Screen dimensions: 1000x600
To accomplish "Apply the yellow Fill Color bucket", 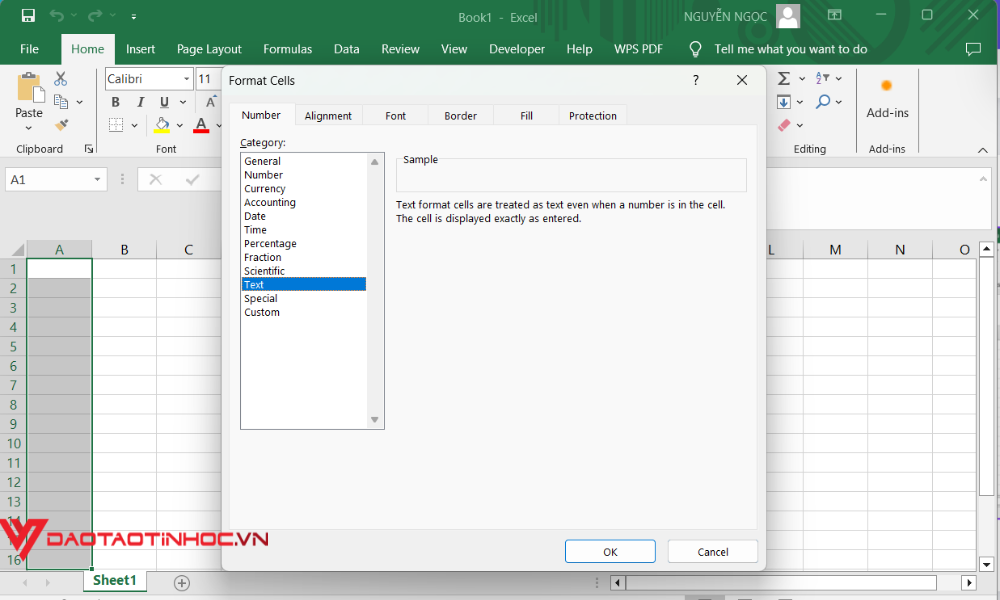I will pyautogui.click(x=162, y=125).
